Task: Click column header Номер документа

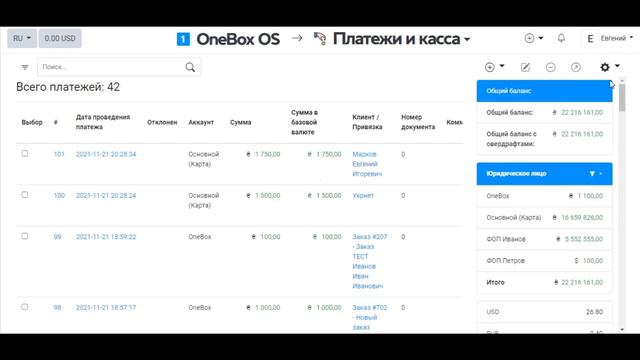Action: (x=418, y=122)
